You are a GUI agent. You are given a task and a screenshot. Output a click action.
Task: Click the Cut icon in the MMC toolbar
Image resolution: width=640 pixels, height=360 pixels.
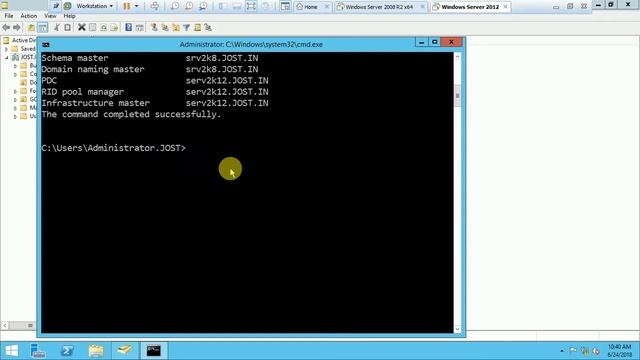[56, 27]
